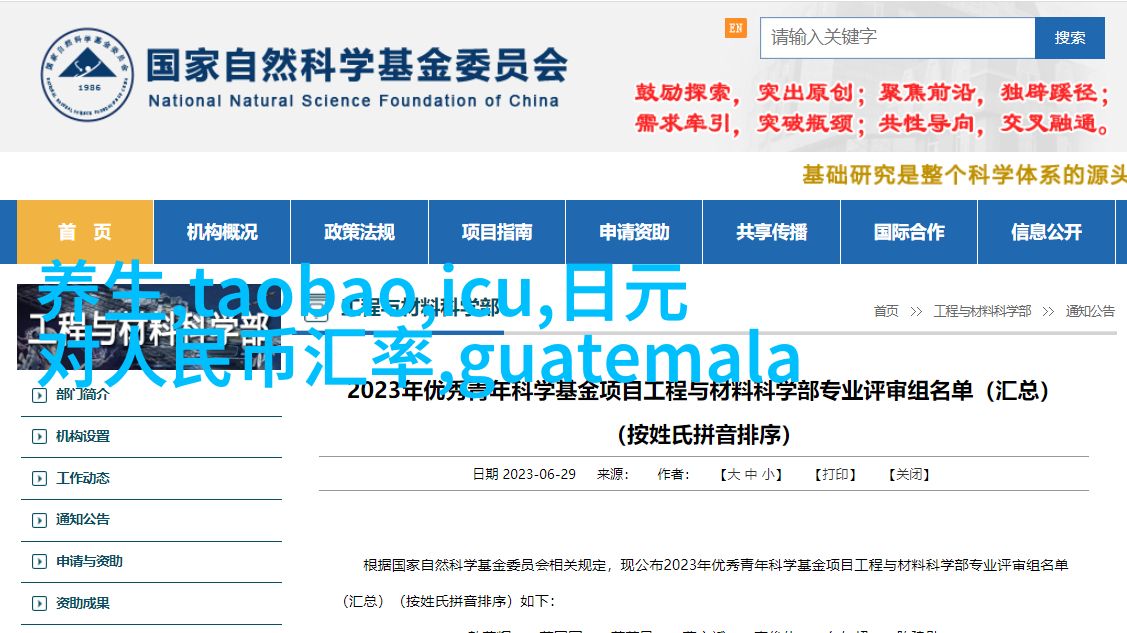Viewport: 1127px width, 633px height.
Task: Open 通知公告 in the sidebar
Action: pos(83,519)
